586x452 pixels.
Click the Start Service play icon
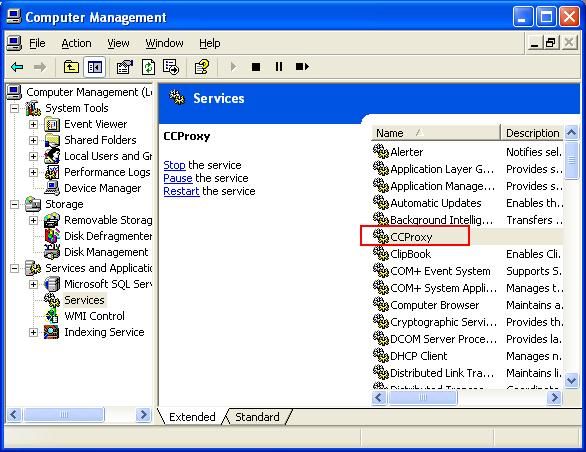point(233,67)
